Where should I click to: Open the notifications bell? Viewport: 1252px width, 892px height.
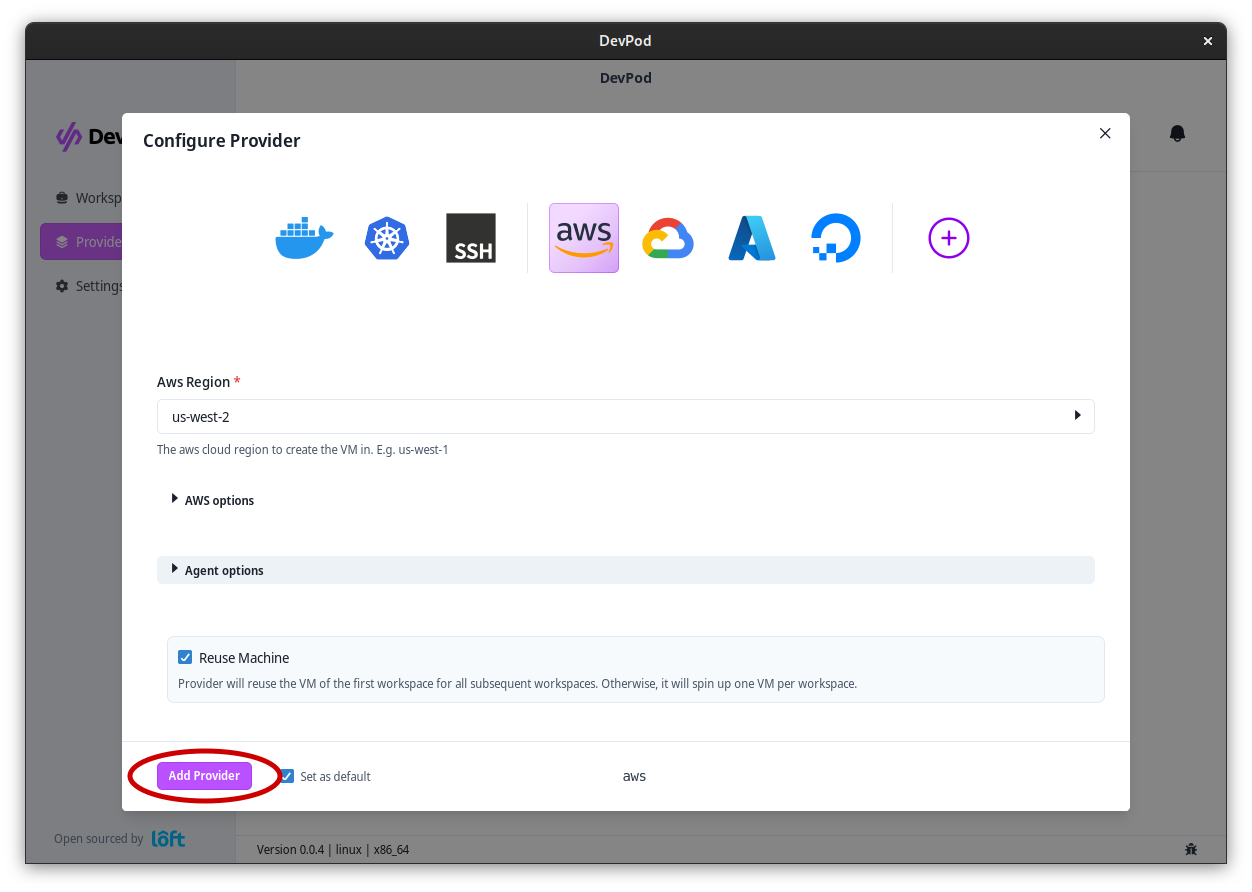1177,133
